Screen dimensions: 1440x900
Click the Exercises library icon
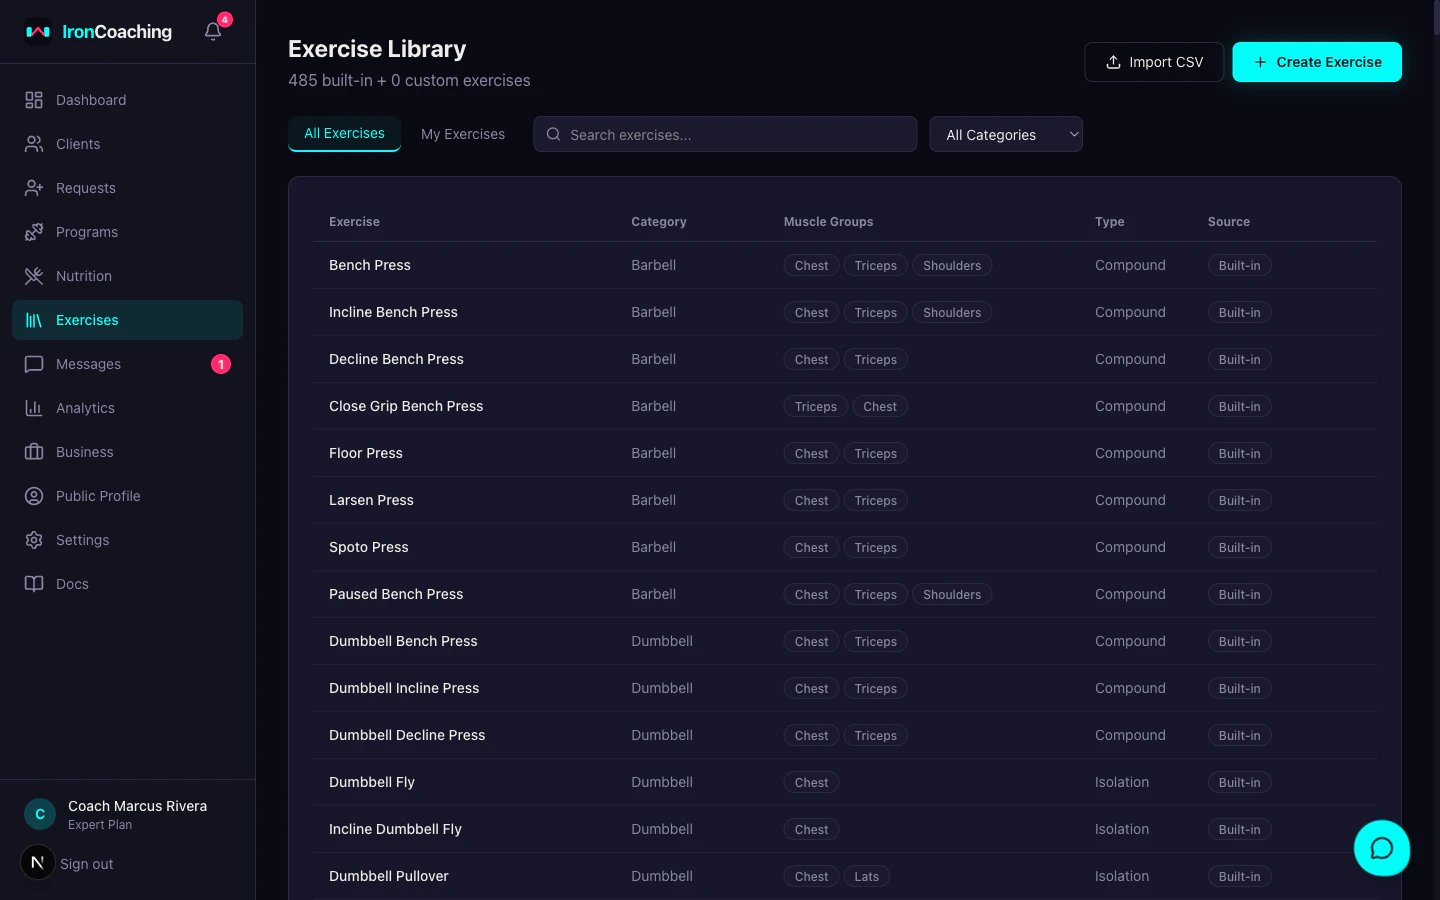pyautogui.click(x=34, y=320)
